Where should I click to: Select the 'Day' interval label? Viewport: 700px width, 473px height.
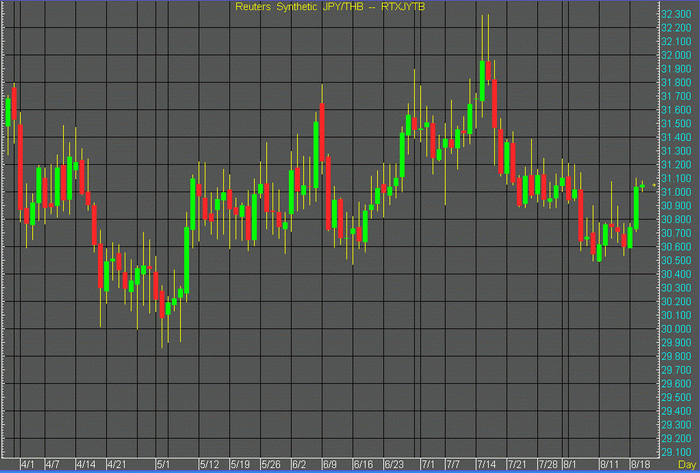click(x=687, y=465)
